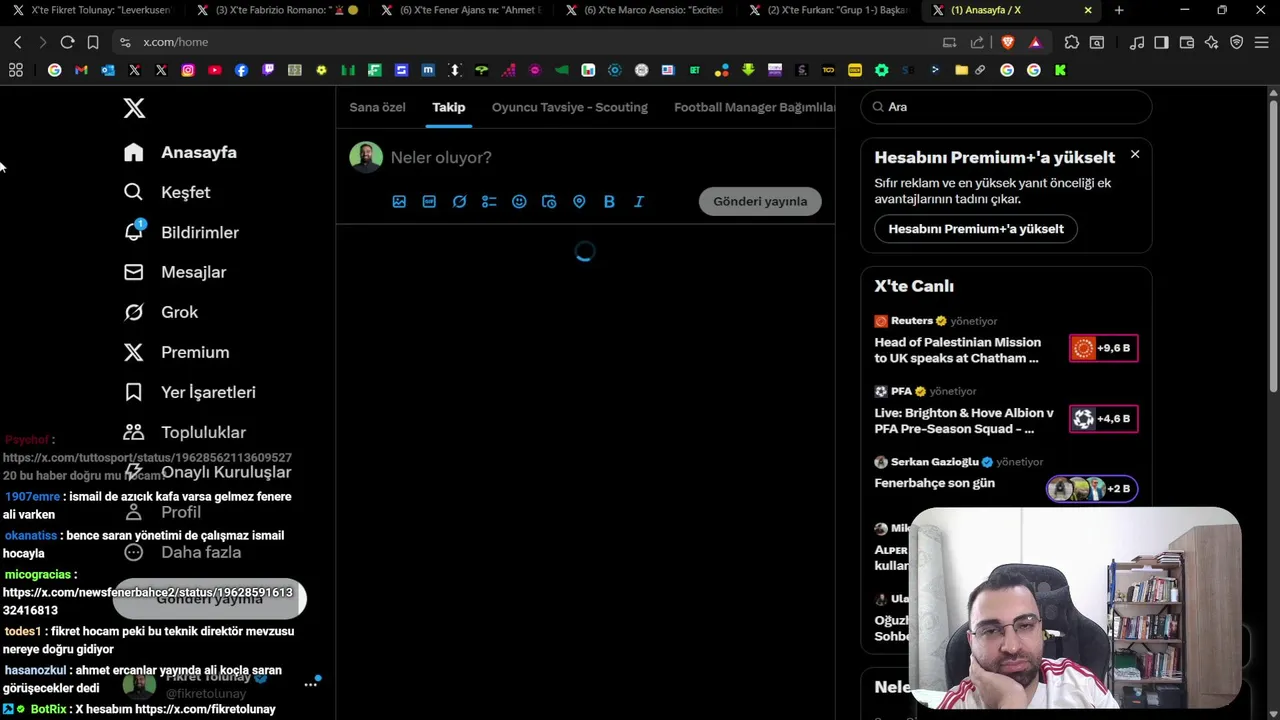
Task: Open browser main hamburger menu
Action: [x=1262, y=42]
